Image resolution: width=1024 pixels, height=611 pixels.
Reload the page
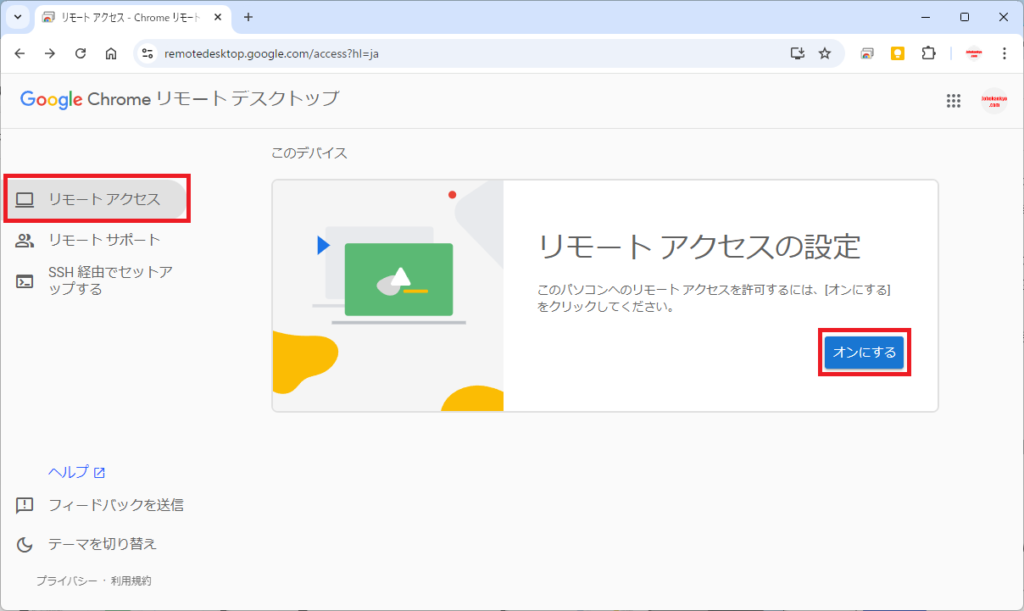(81, 54)
